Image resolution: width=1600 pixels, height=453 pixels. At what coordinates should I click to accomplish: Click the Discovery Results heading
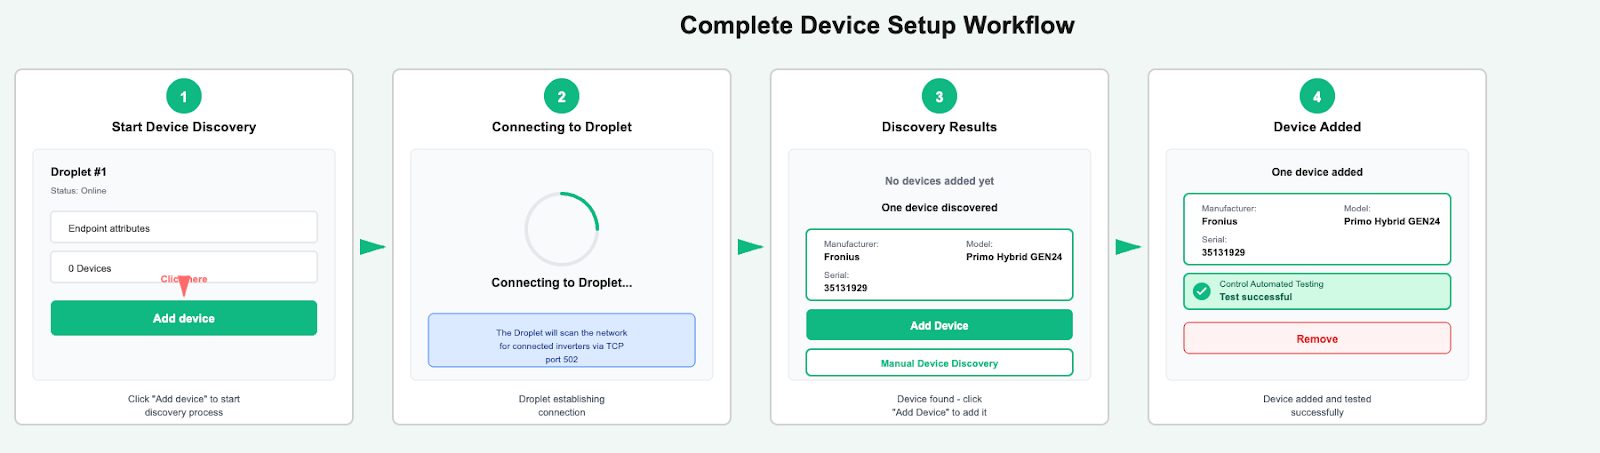pos(939,127)
